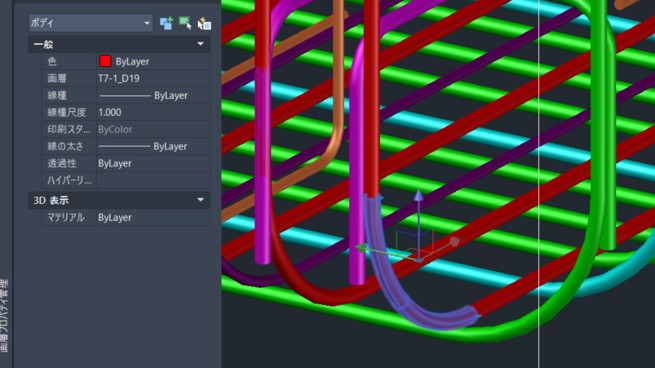Open the Quick Select icon
The image size is (655, 368).
pyautogui.click(x=204, y=23)
